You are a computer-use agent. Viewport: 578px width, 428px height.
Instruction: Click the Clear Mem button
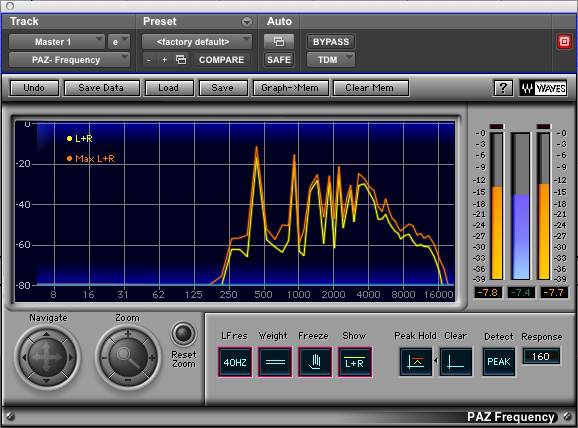pyautogui.click(x=370, y=88)
